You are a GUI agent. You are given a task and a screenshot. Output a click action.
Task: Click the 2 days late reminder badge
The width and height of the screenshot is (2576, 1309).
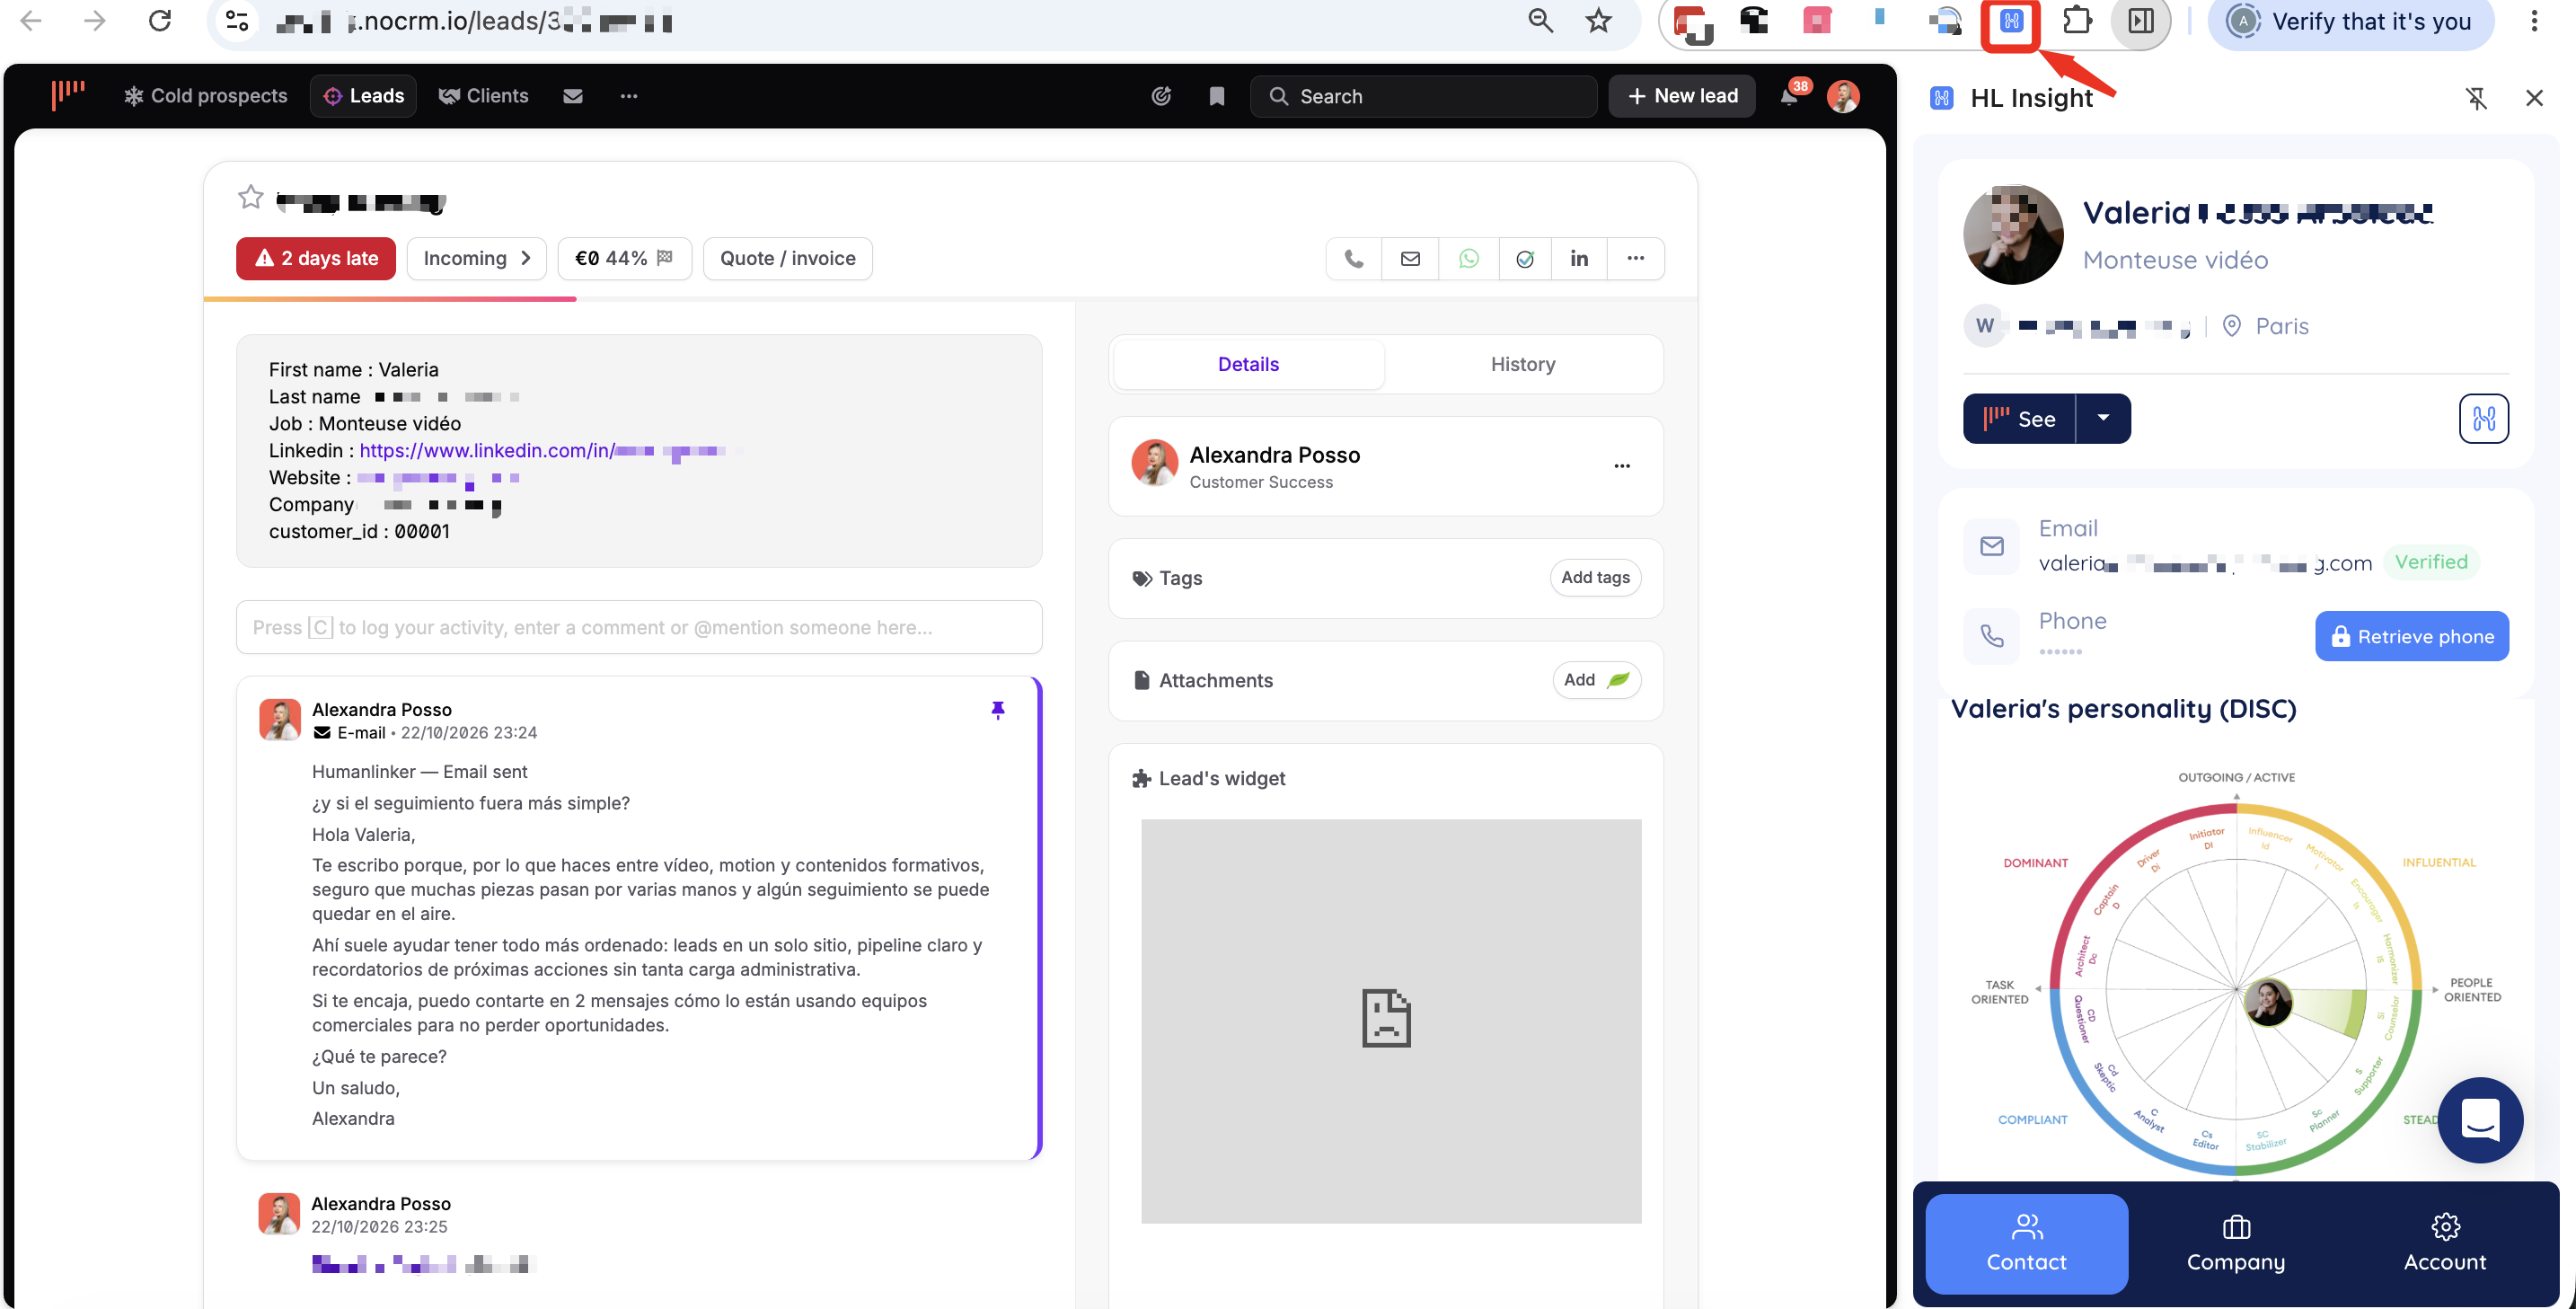coord(315,258)
